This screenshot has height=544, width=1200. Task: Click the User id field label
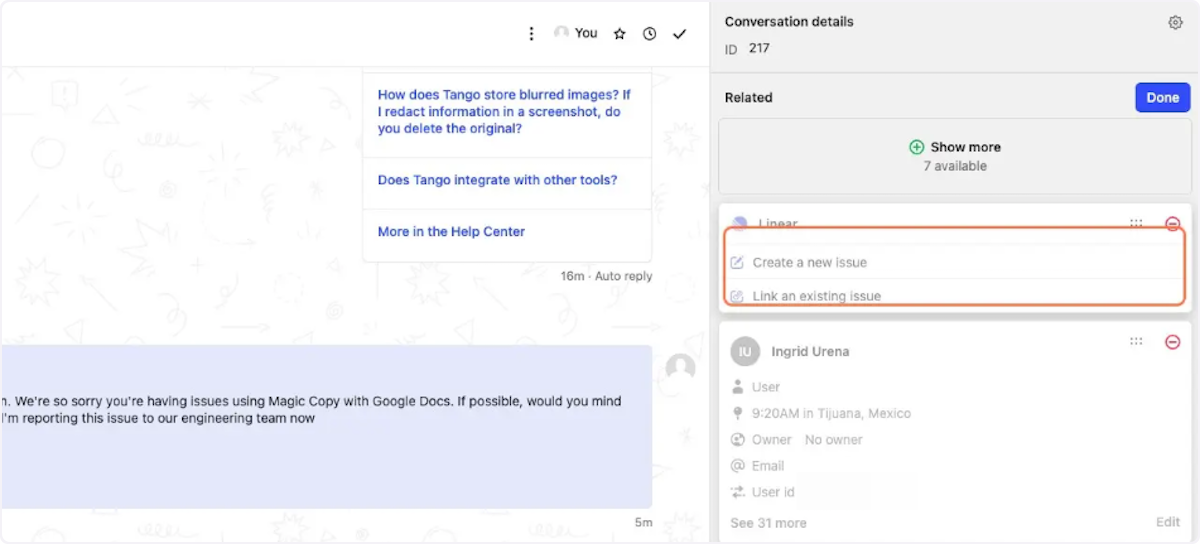coord(773,492)
